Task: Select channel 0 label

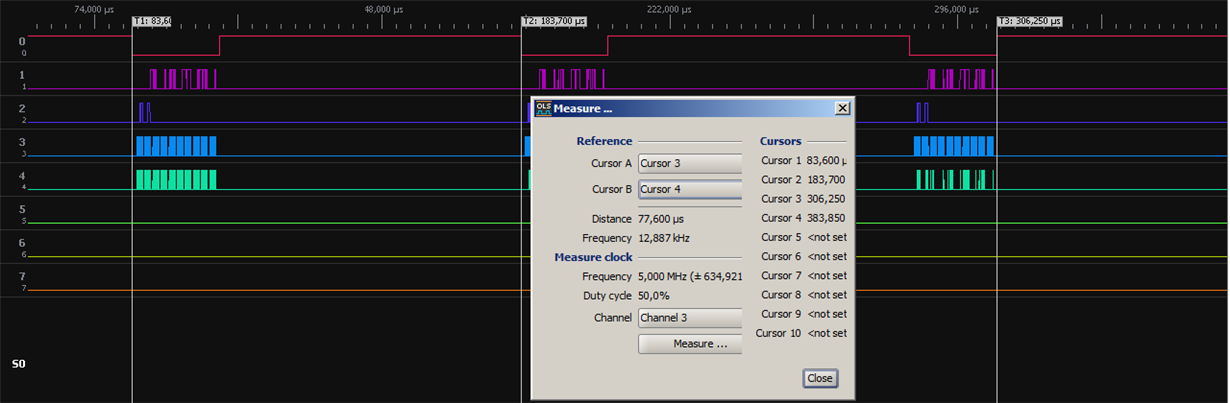Action: tap(22, 41)
